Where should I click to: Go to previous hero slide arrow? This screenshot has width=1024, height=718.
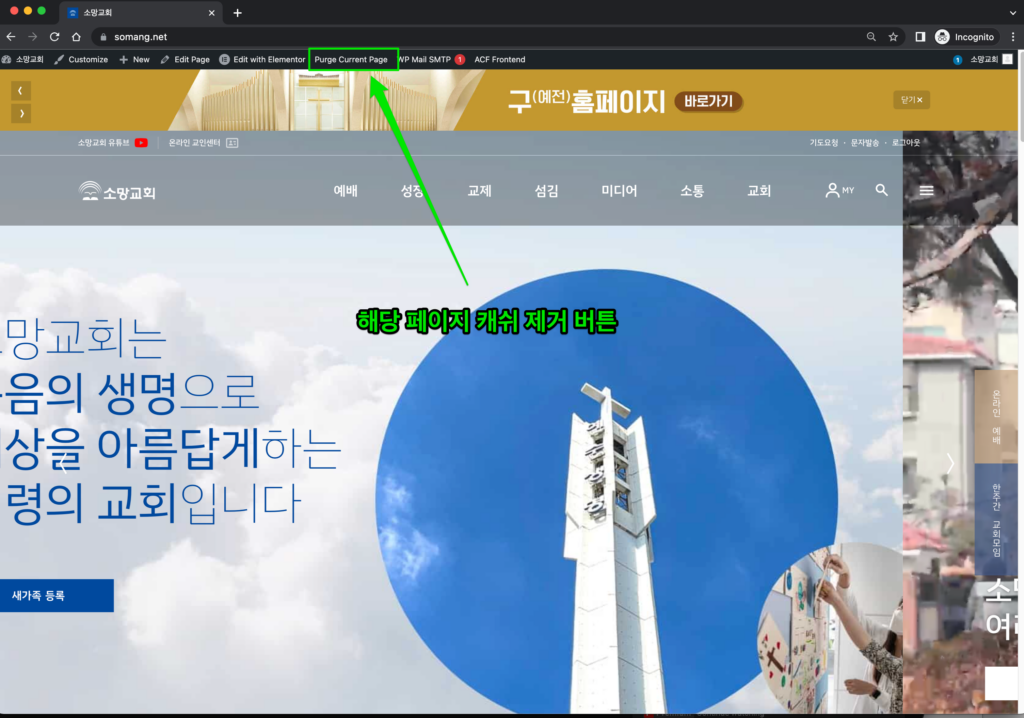coord(63,465)
